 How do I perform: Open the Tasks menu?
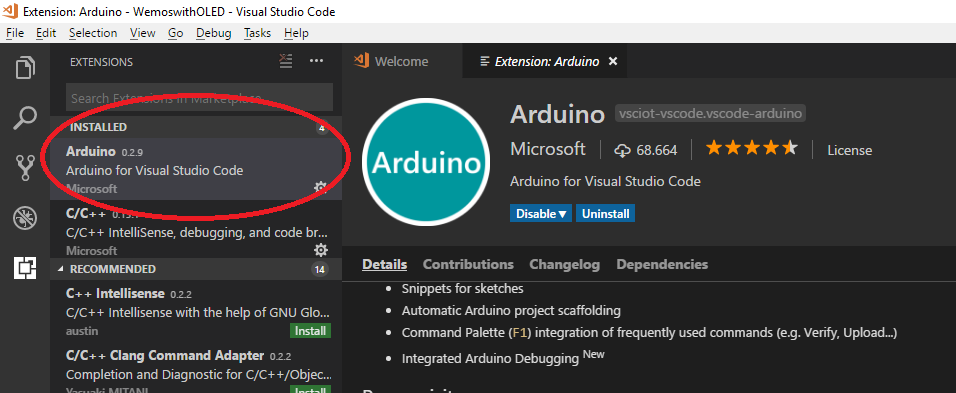coord(257,33)
